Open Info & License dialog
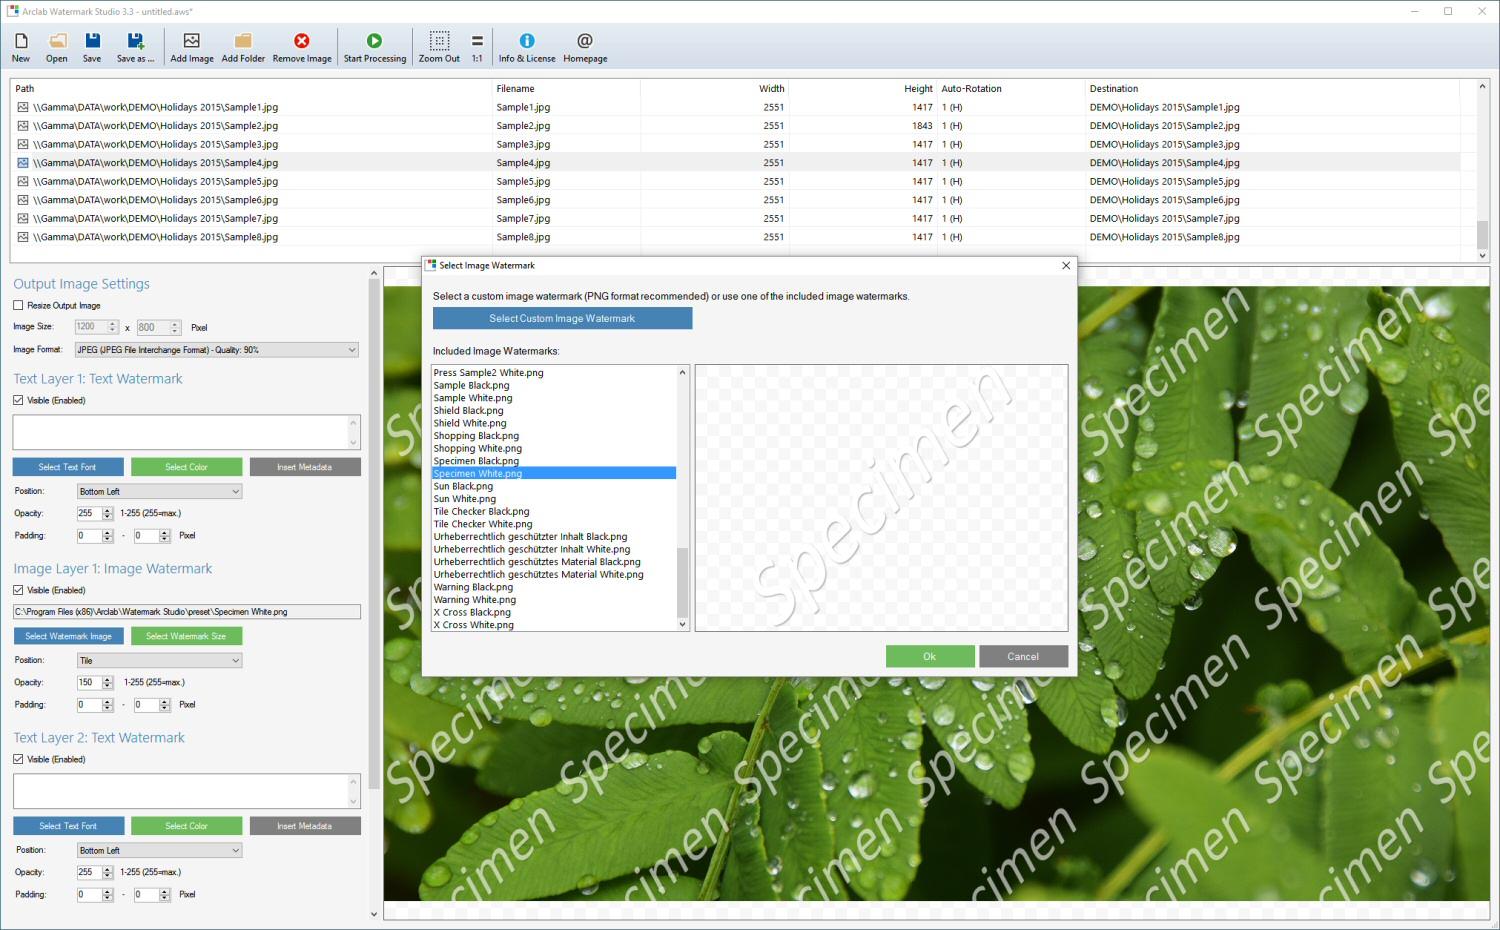The width and height of the screenshot is (1500, 930). (x=527, y=47)
